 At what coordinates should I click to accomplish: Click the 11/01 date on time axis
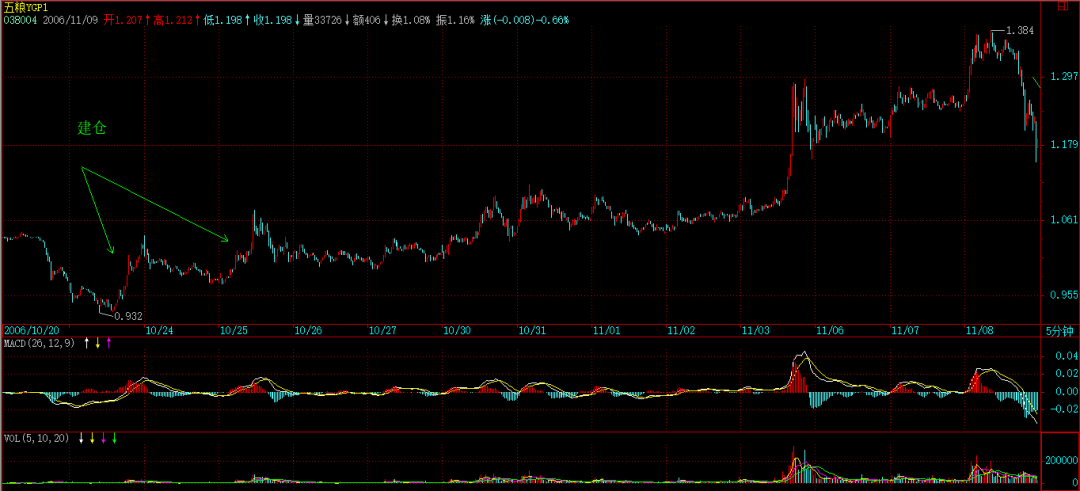606,331
